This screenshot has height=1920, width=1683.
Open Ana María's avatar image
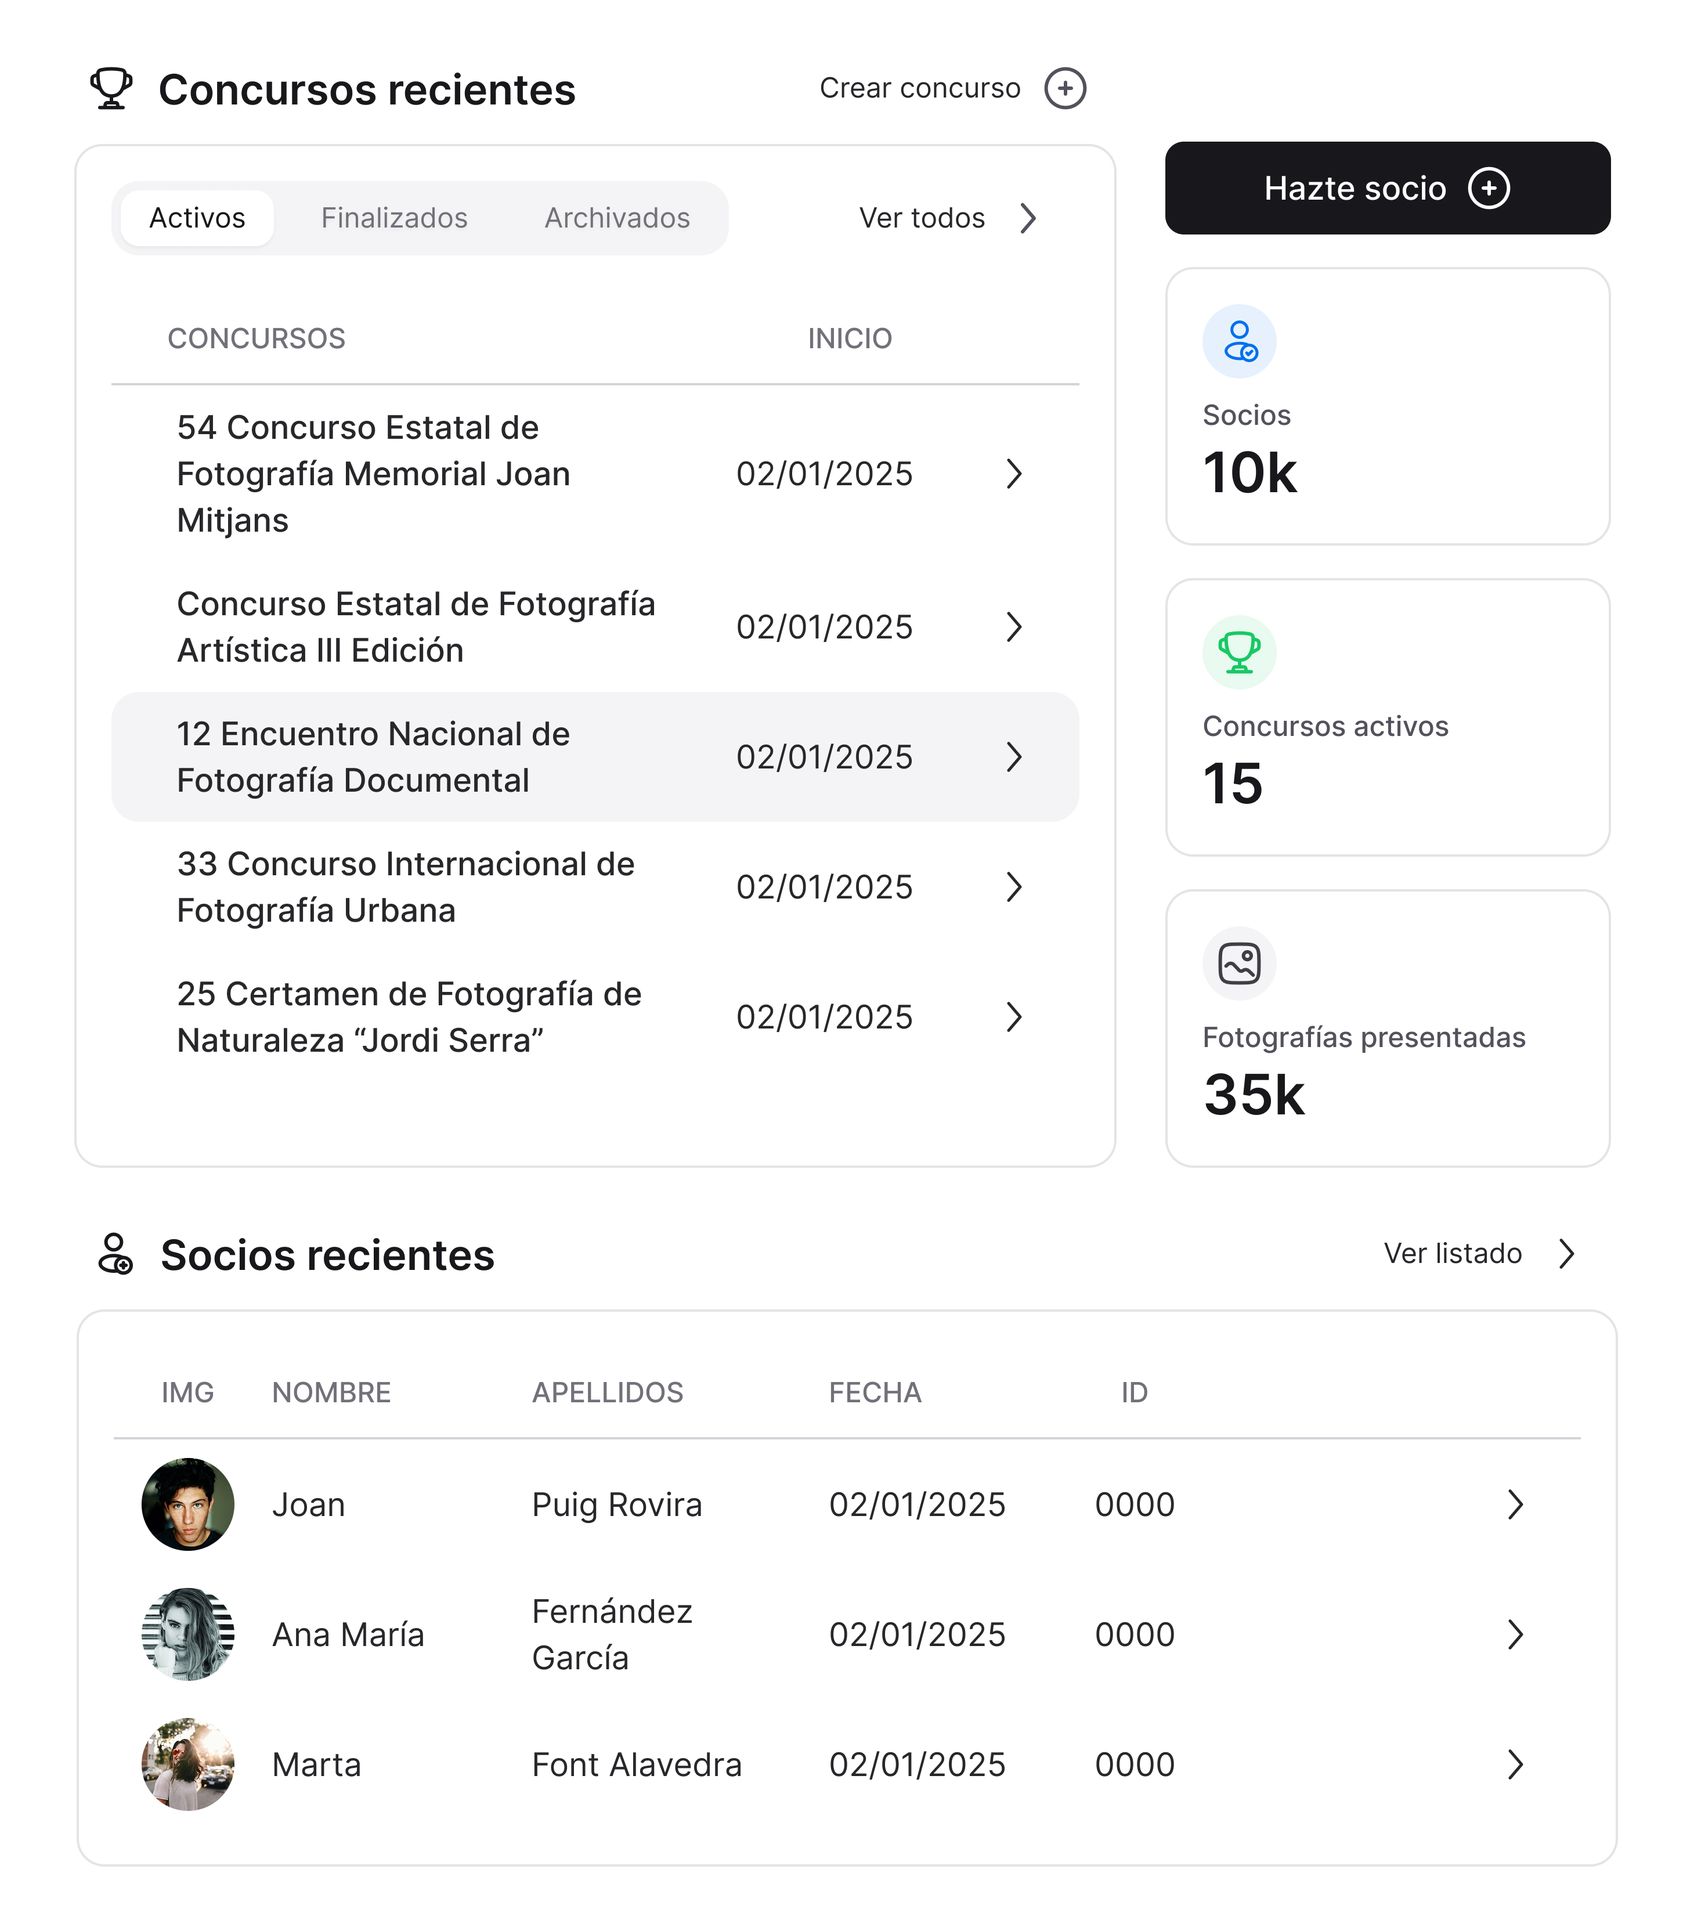click(188, 1634)
